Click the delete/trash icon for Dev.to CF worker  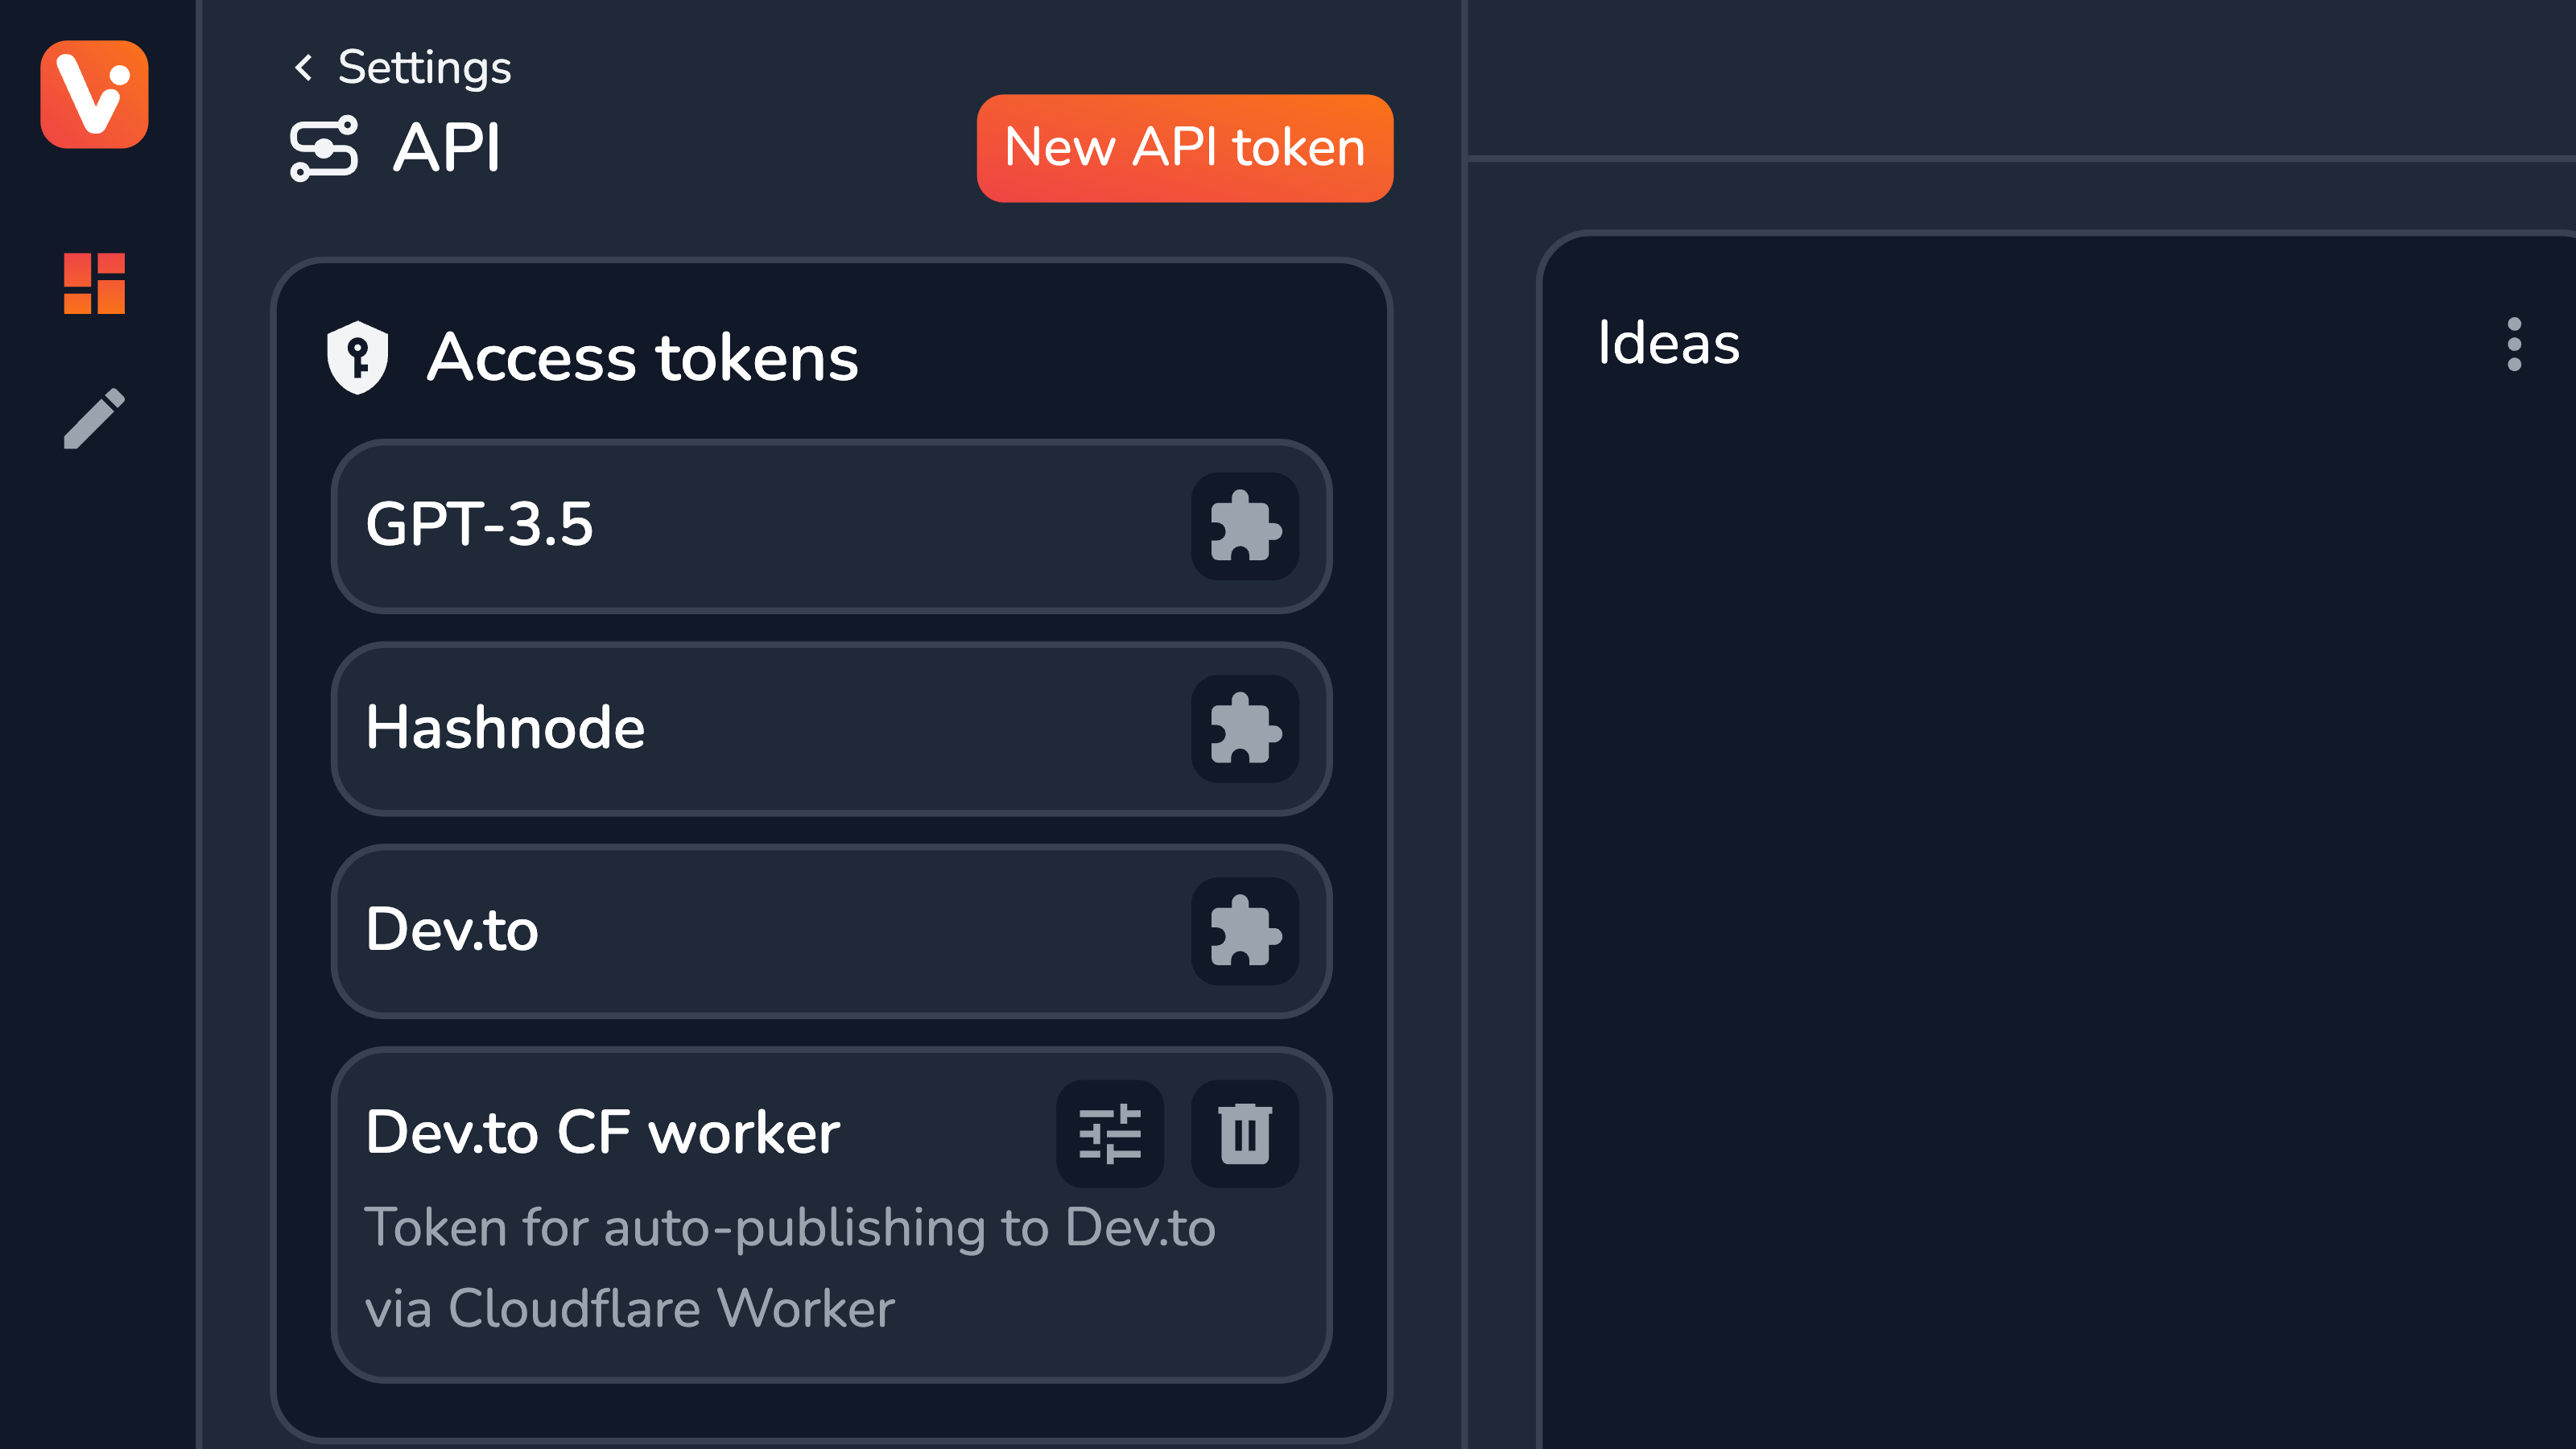(x=1244, y=1133)
